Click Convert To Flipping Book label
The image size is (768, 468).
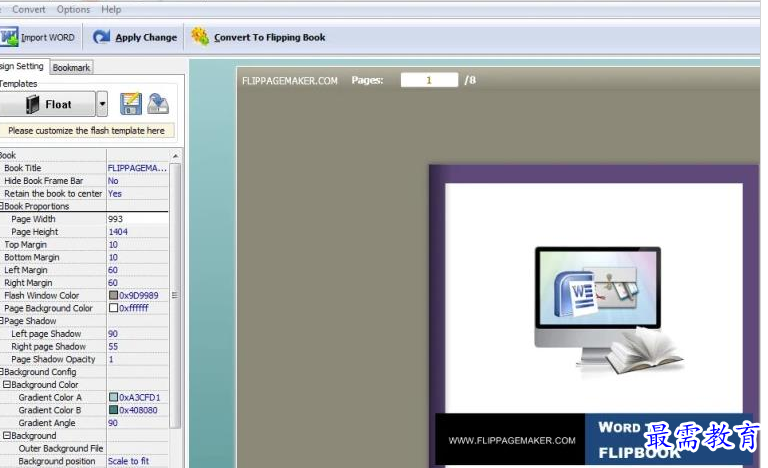[x=269, y=37]
